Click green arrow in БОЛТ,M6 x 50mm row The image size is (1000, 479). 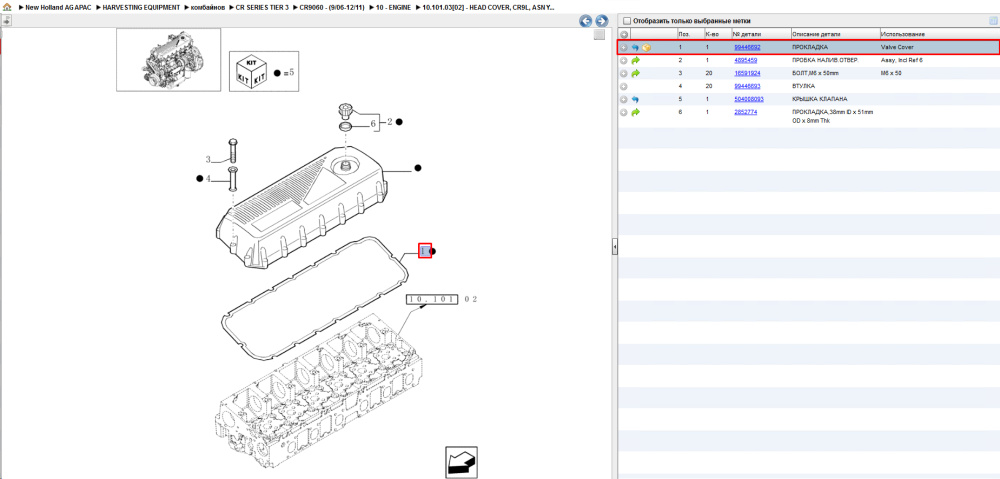tap(635, 73)
